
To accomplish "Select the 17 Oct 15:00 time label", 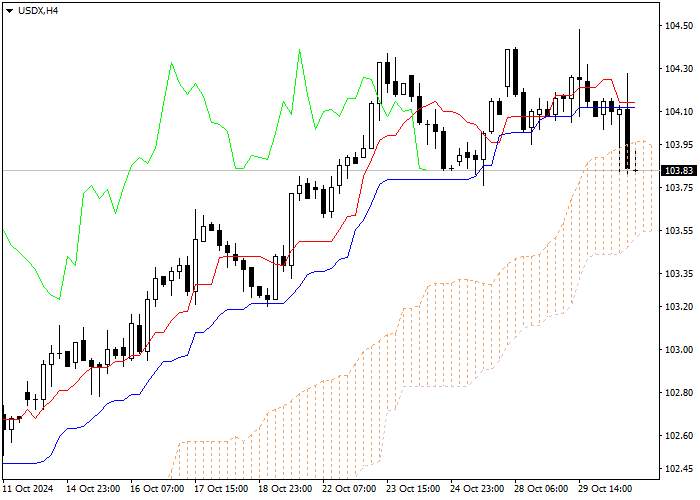I will coord(221,489).
